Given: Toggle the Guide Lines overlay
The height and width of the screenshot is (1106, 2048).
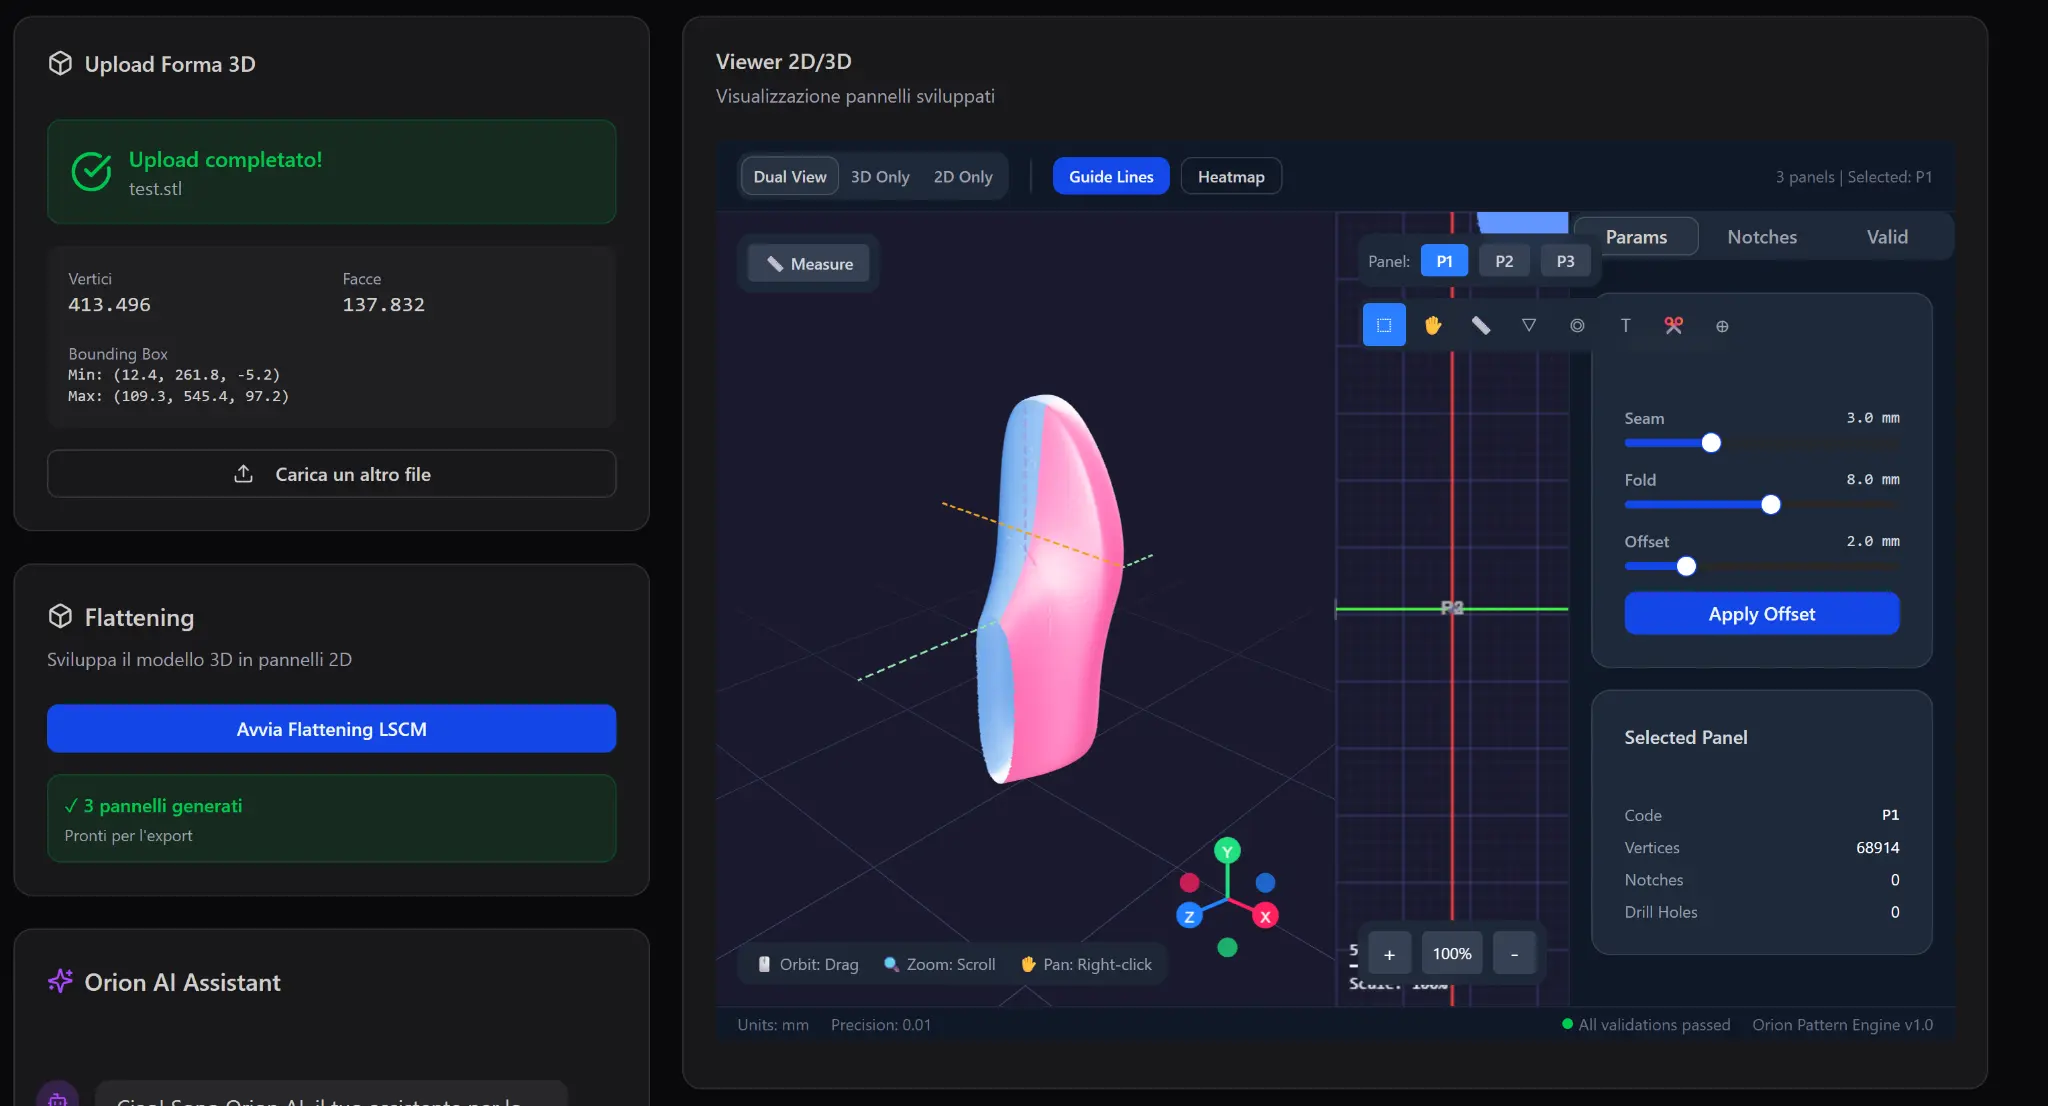Looking at the screenshot, I should point(1110,177).
